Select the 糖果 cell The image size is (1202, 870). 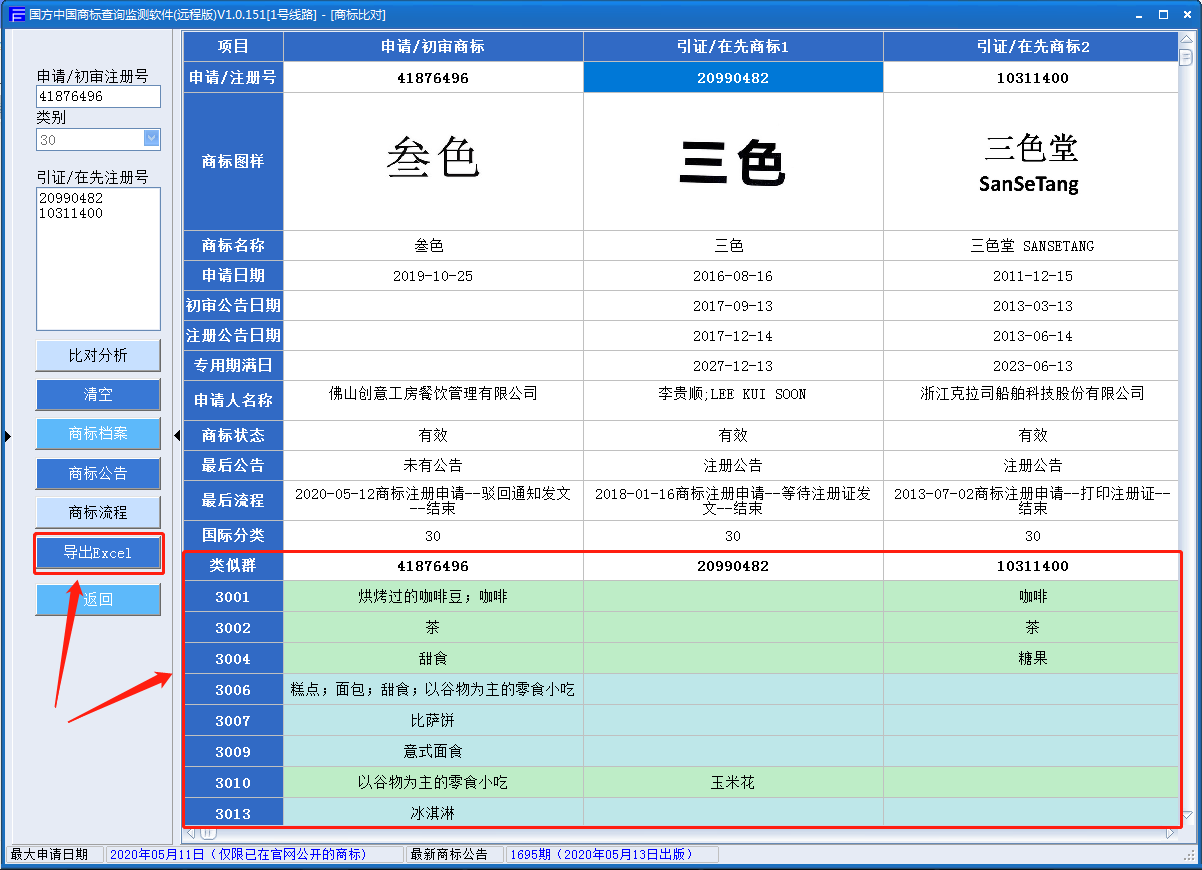[1032, 659]
